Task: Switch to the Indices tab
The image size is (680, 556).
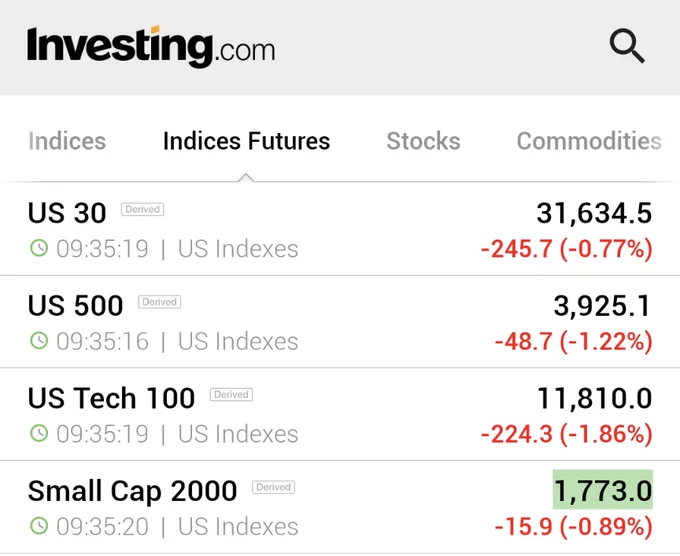Action: point(67,141)
